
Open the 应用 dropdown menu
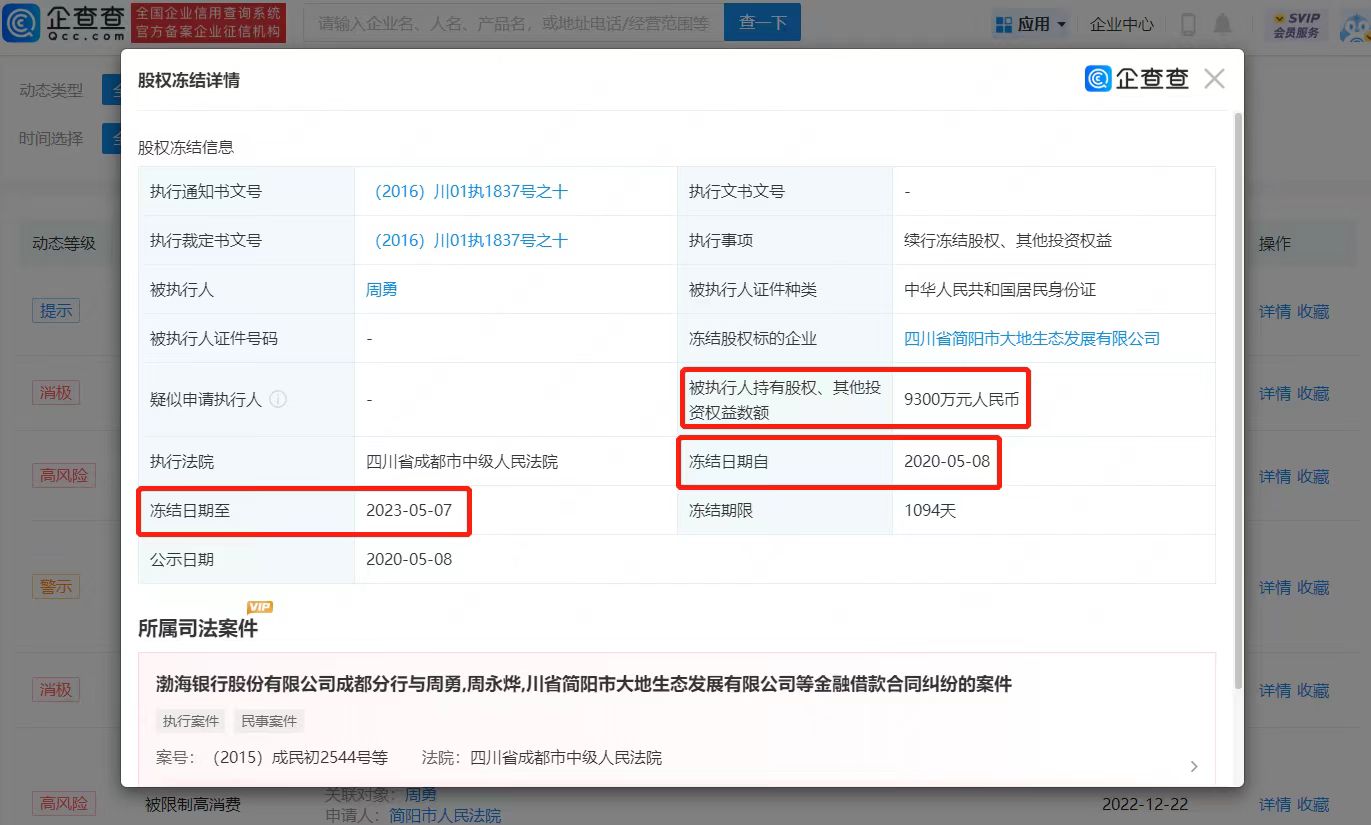pos(1030,24)
